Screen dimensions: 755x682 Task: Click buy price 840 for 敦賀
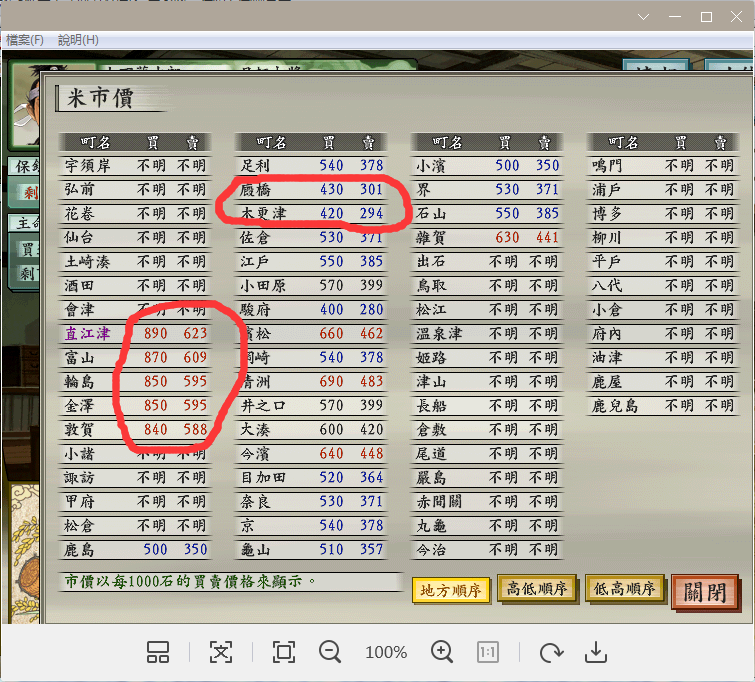click(155, 429)
